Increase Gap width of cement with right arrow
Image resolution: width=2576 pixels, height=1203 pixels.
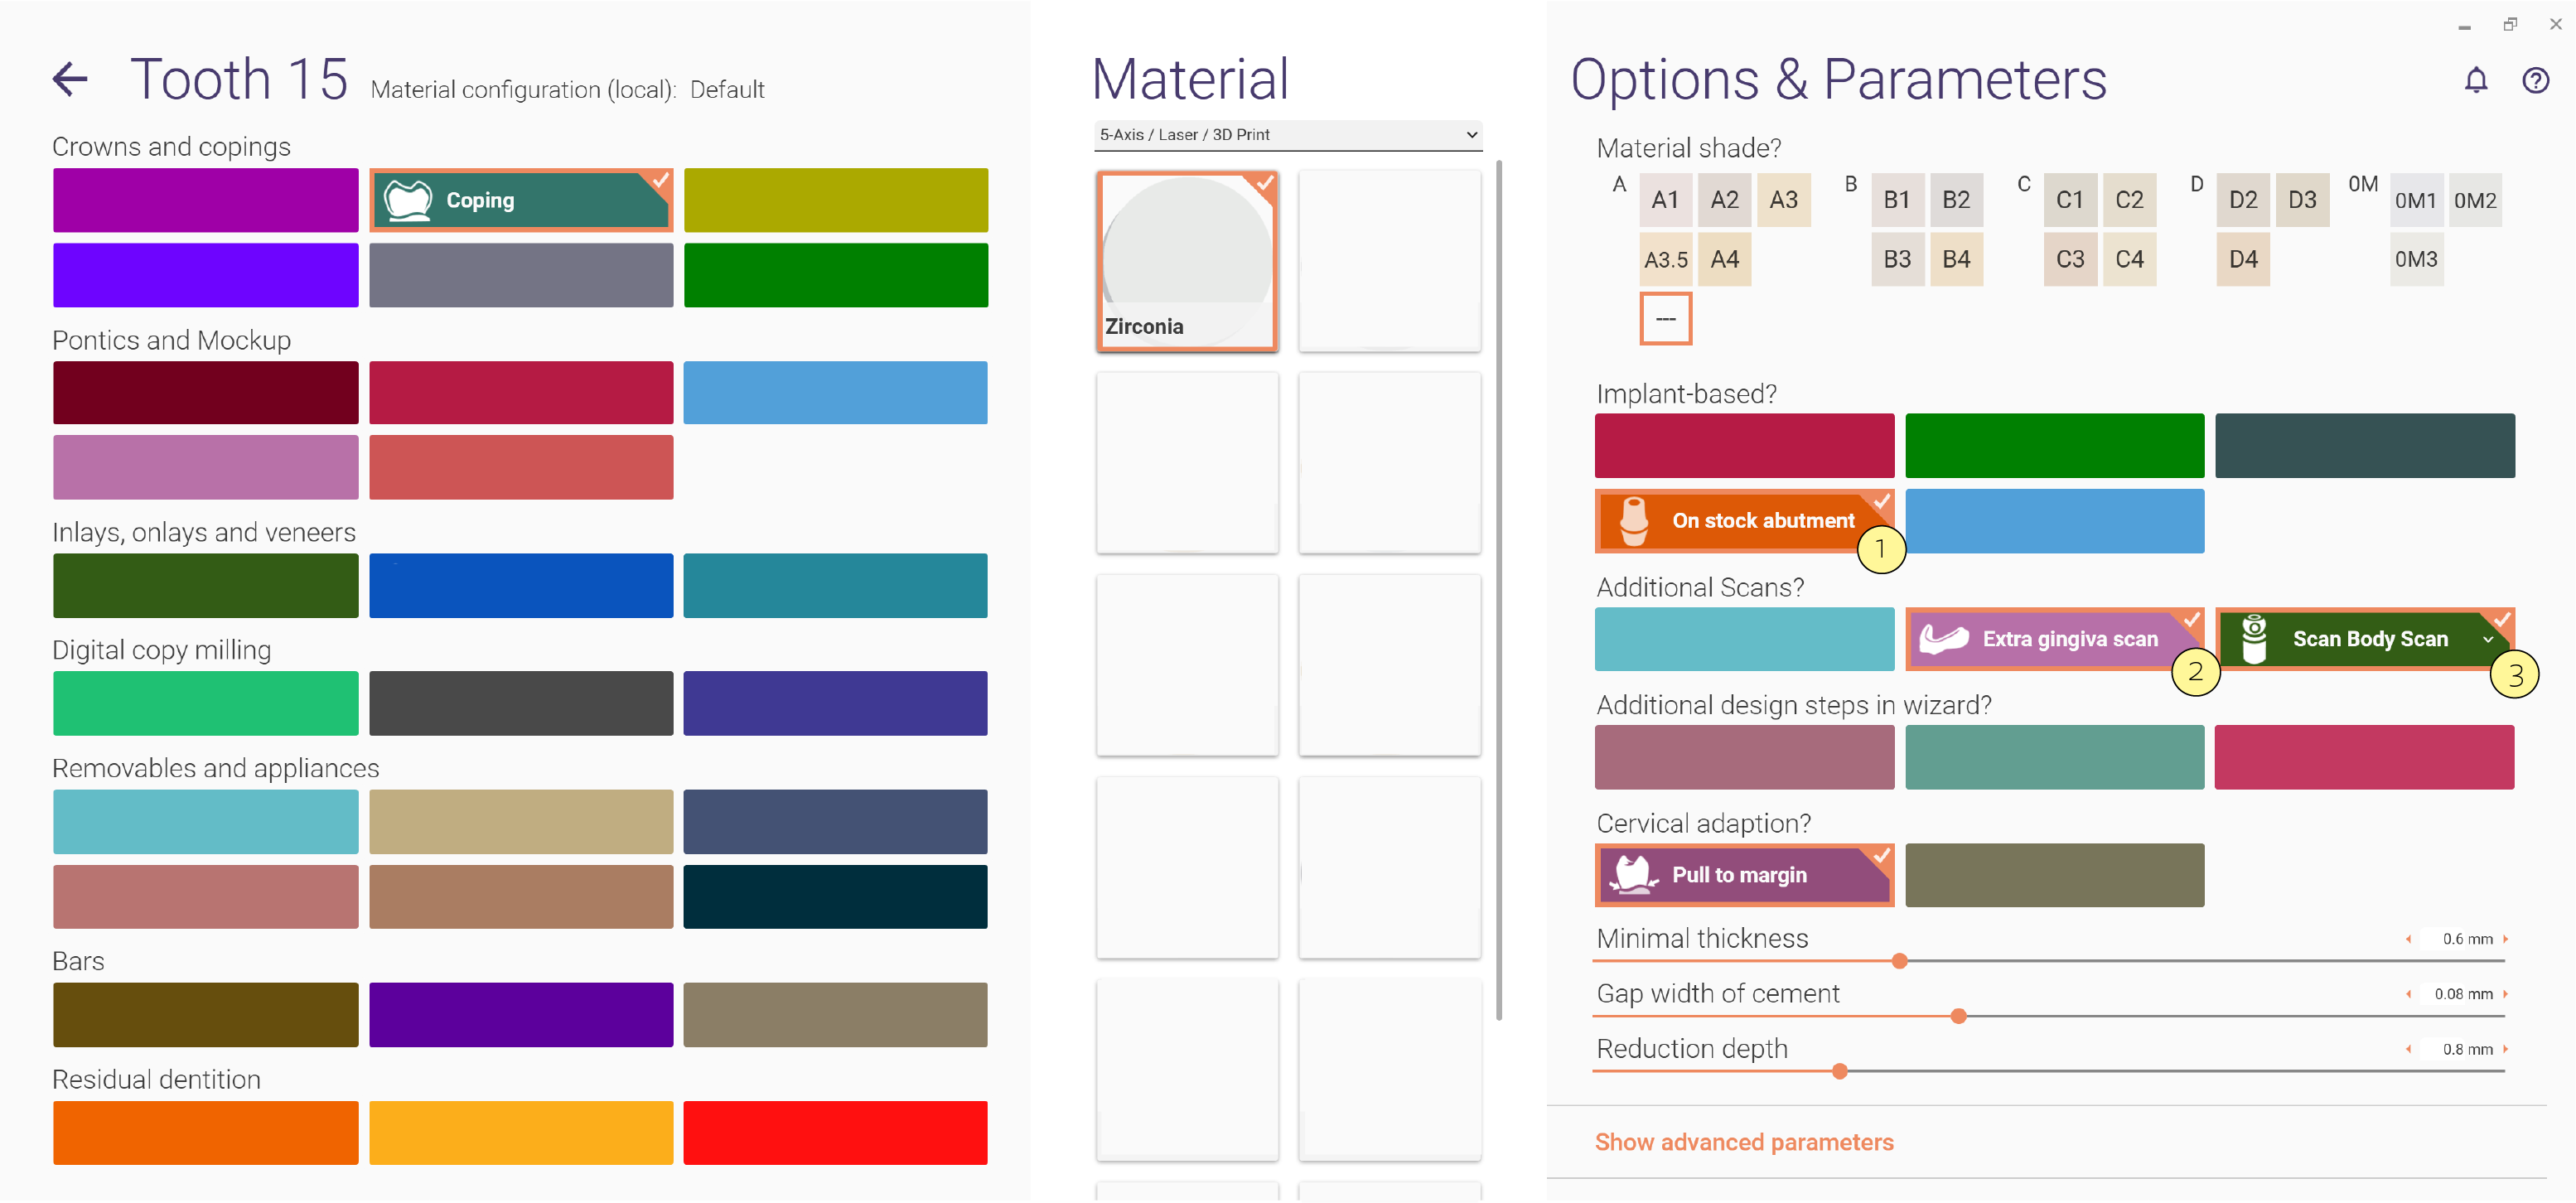tap(2504, 994)
